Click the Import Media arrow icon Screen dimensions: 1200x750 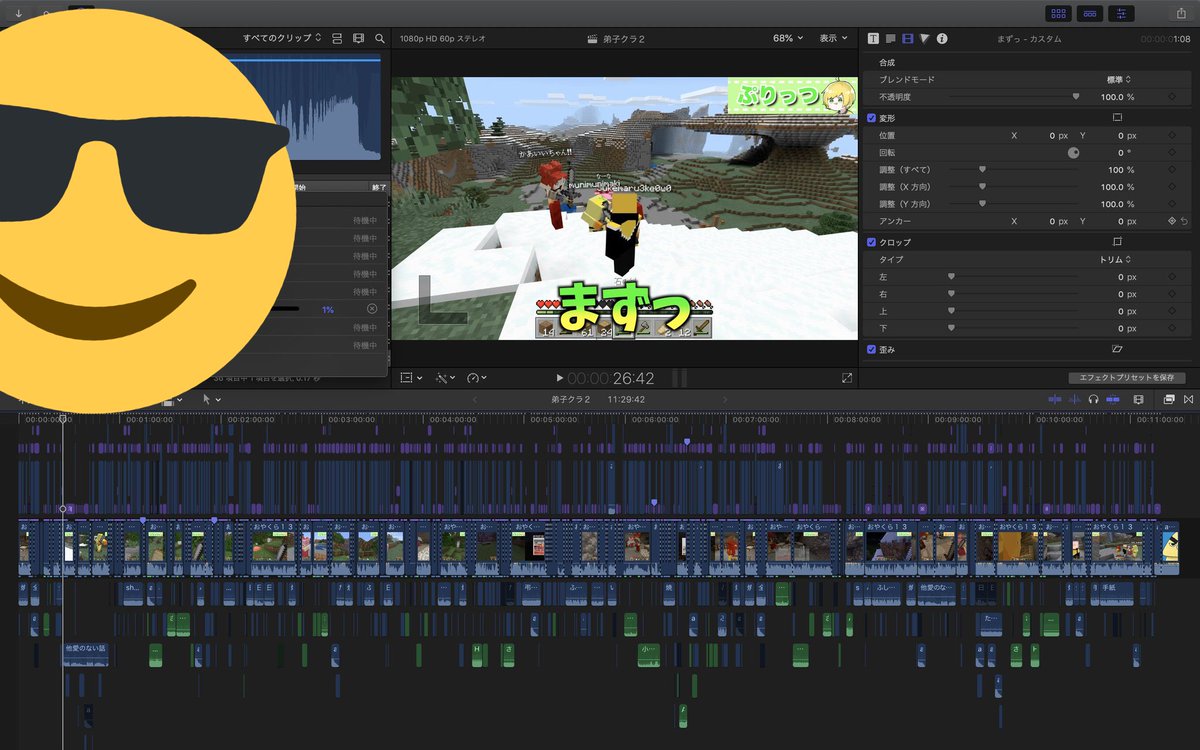(x=18, y=13)
